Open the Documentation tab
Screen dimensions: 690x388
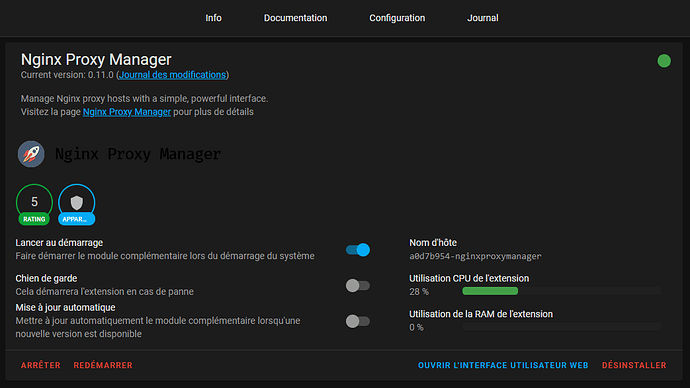295,18
